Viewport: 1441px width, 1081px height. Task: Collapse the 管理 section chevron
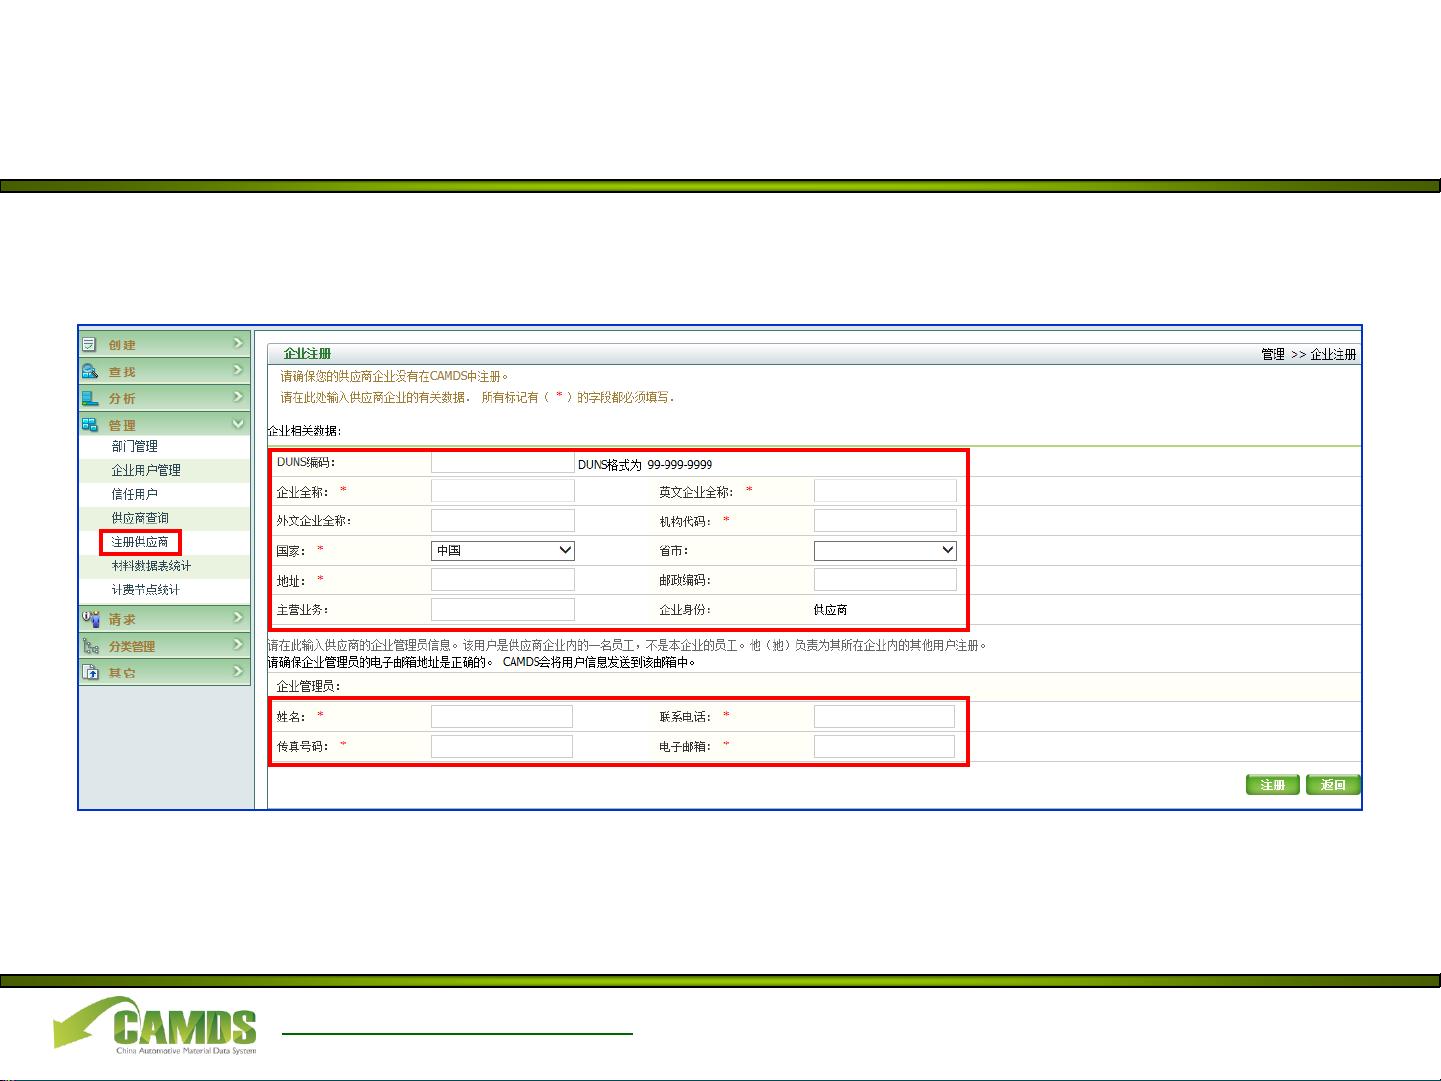(238, 424)
